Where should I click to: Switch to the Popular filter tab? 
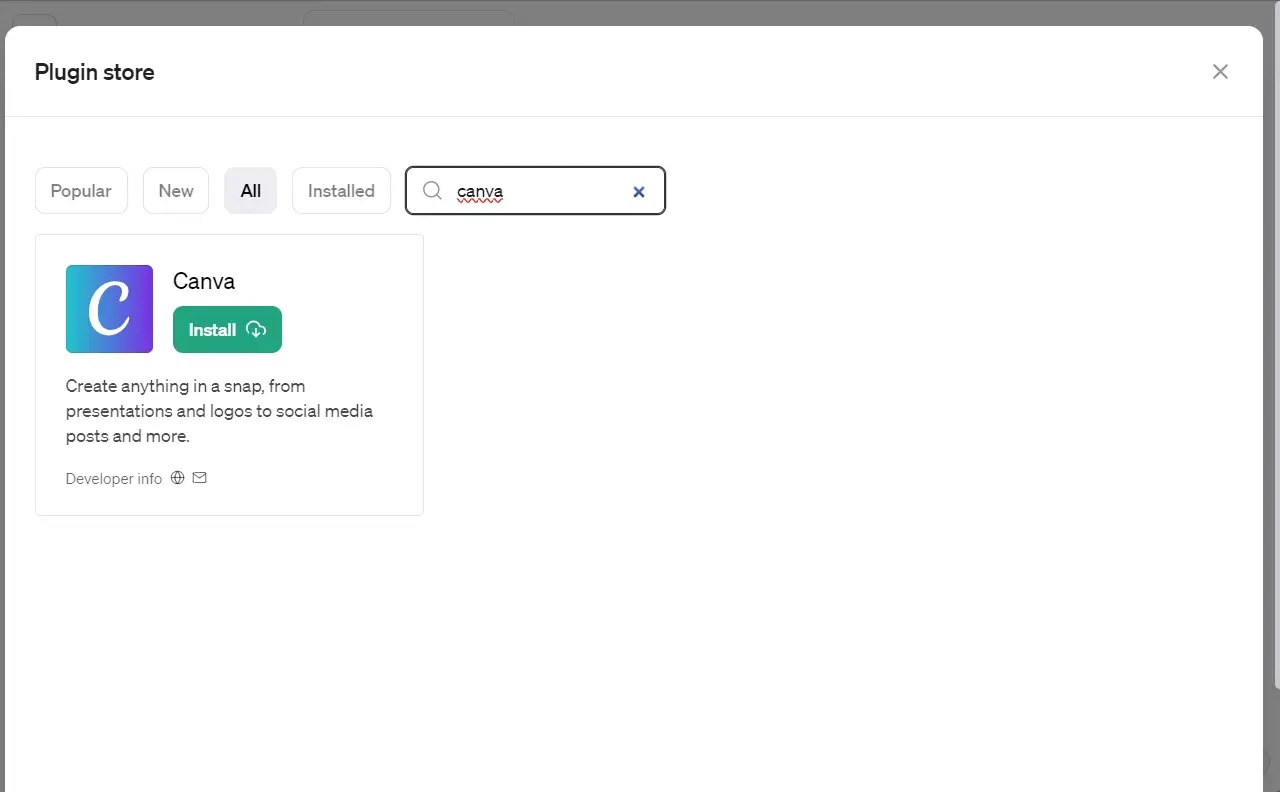[x=81, y=191]
